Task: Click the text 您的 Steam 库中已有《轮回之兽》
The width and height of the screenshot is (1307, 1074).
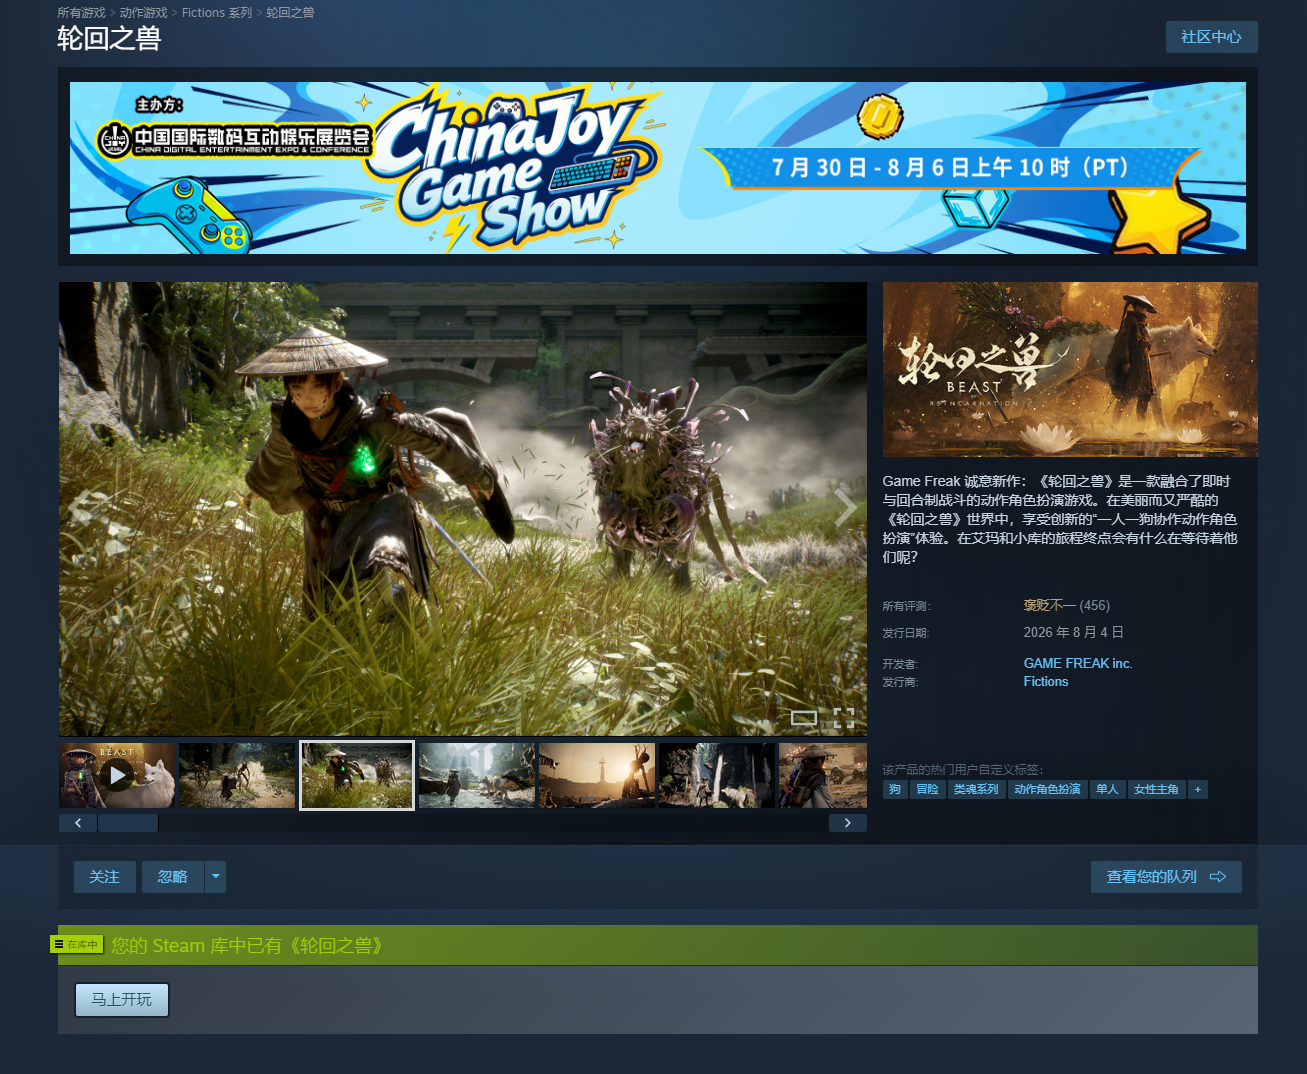Action: 248,945
